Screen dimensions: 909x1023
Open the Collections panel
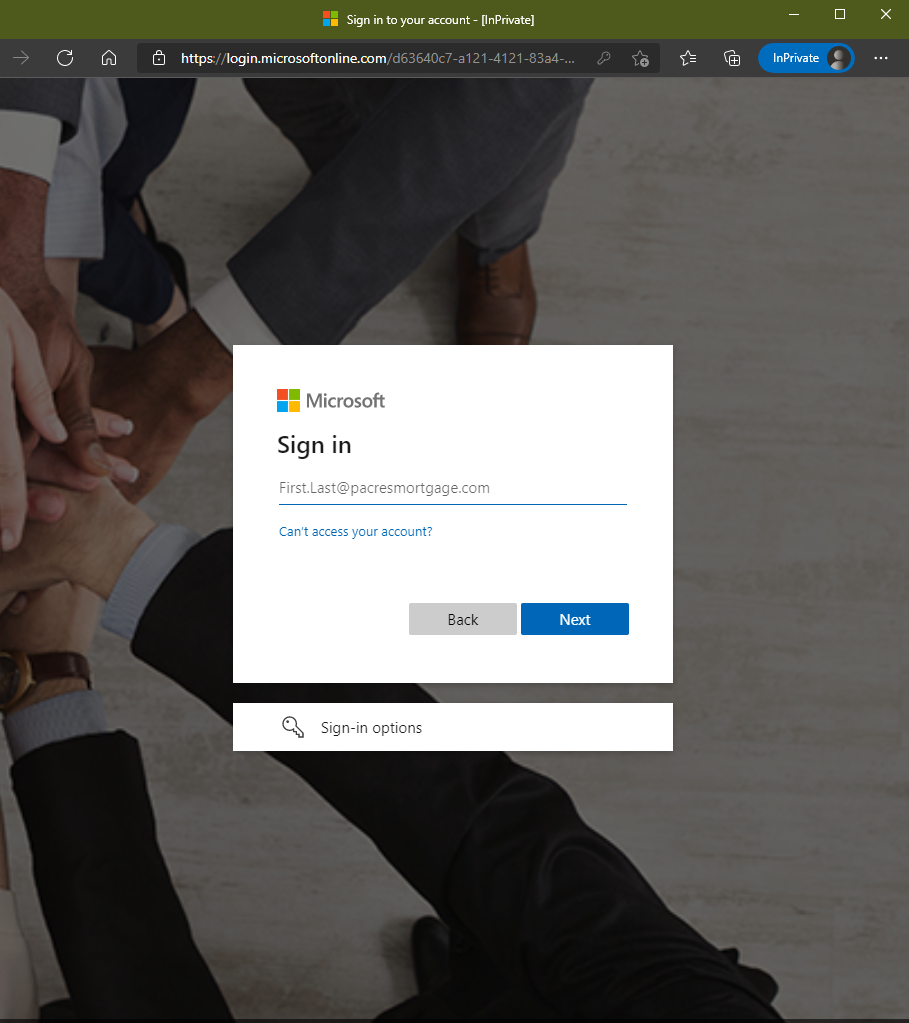732,58
